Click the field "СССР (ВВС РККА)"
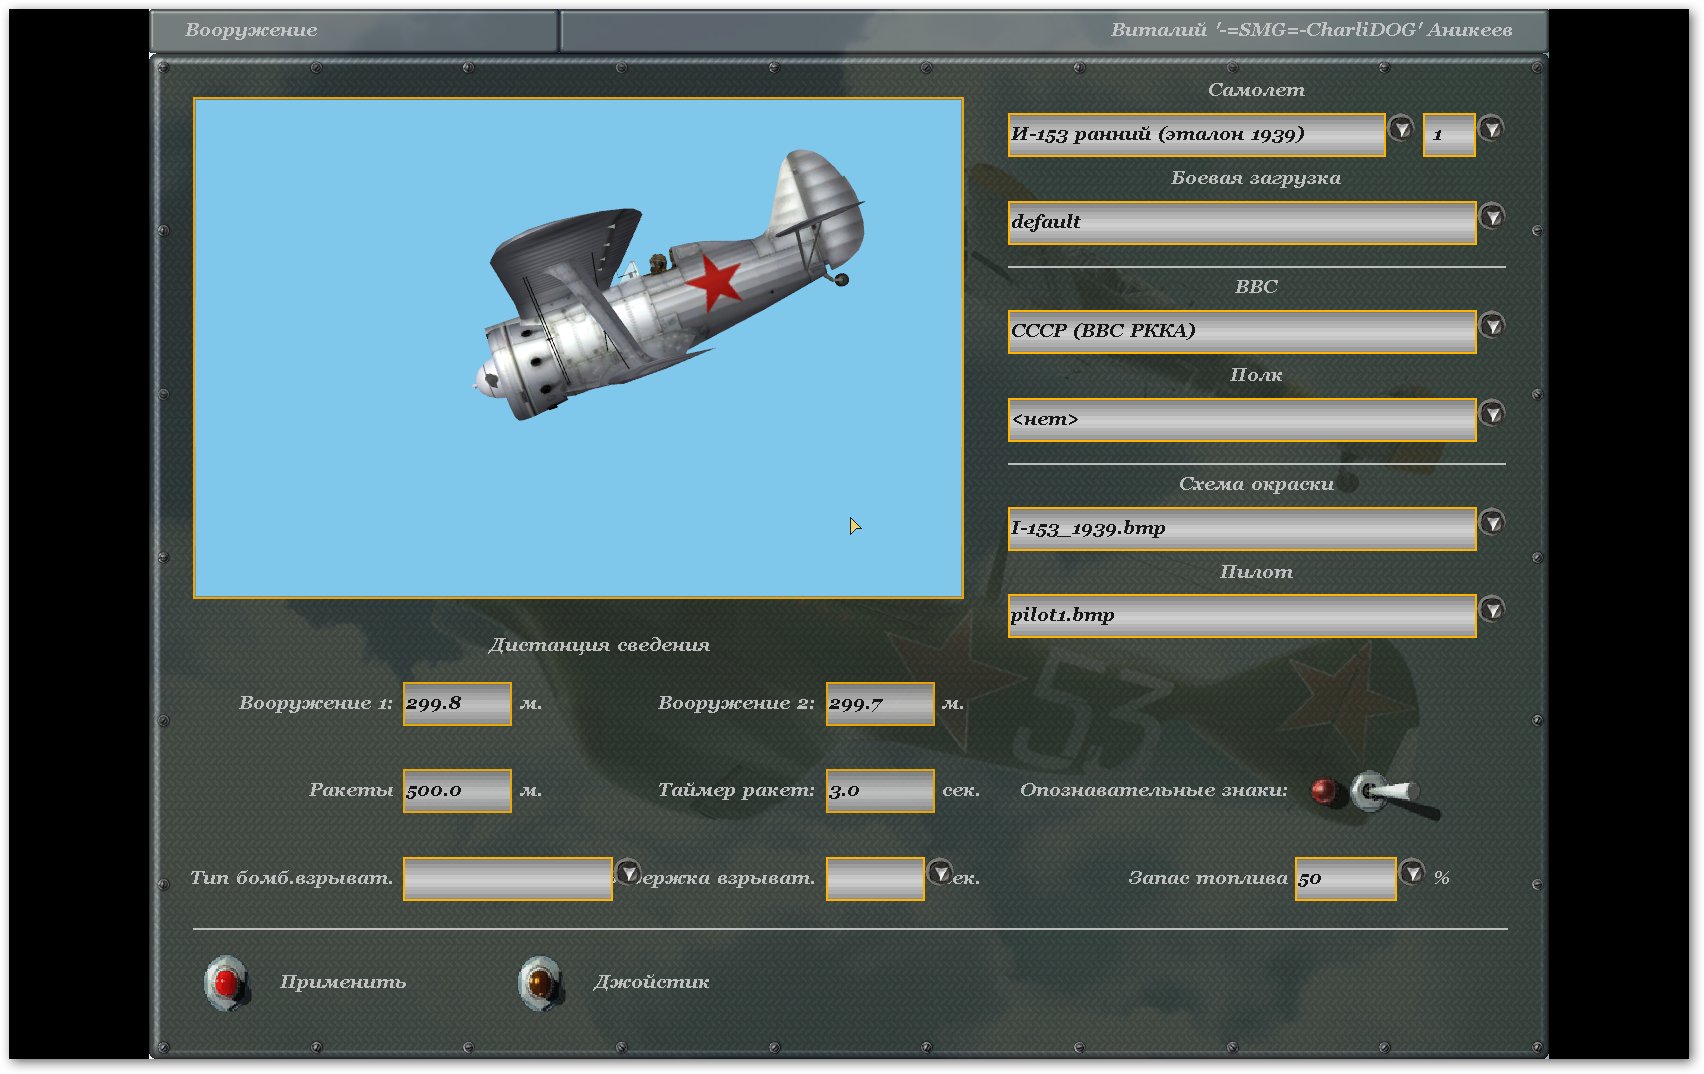 click(1242, 332)
